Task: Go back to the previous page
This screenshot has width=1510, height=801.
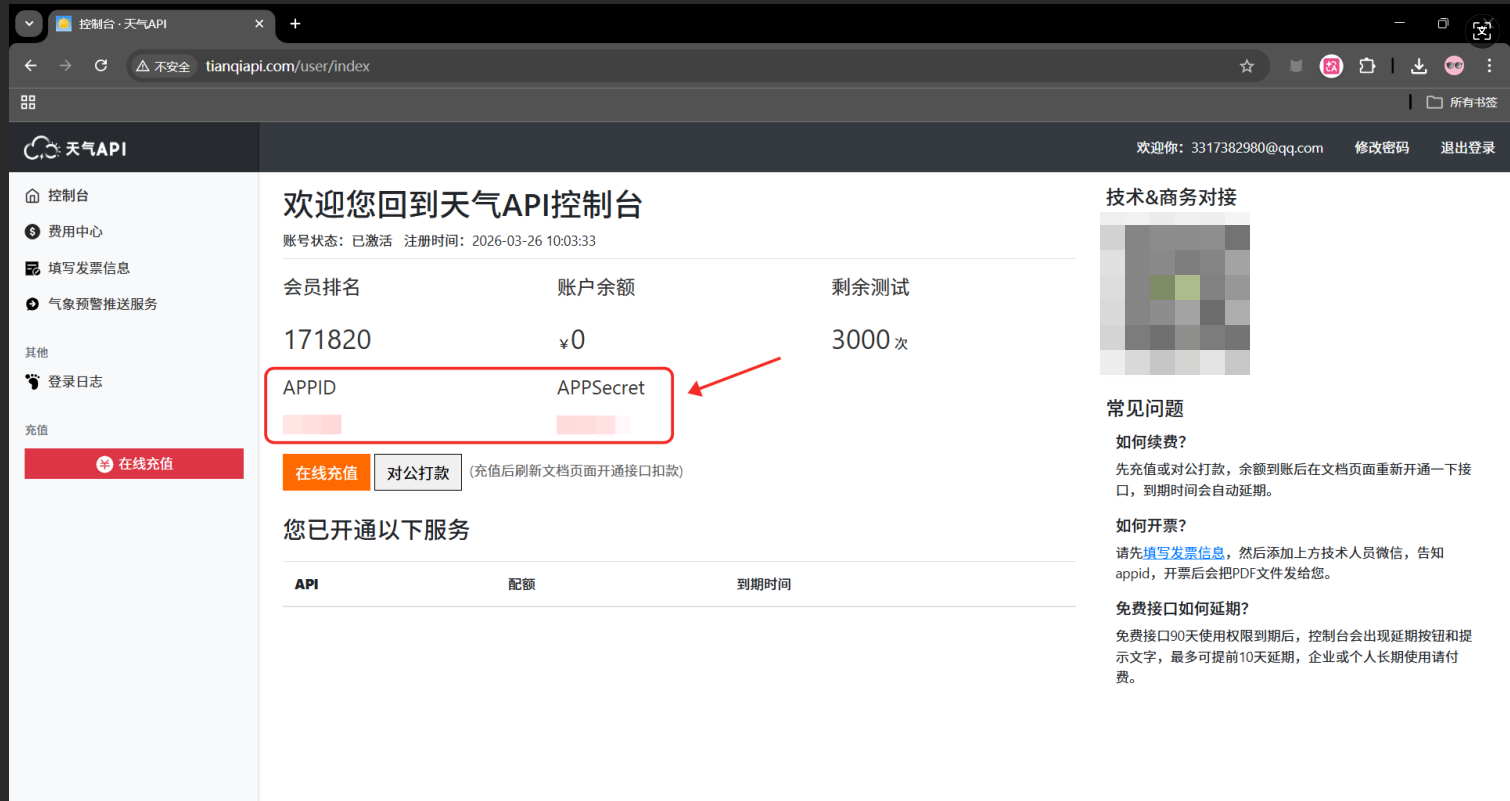Action: click(x=31, y=66)
